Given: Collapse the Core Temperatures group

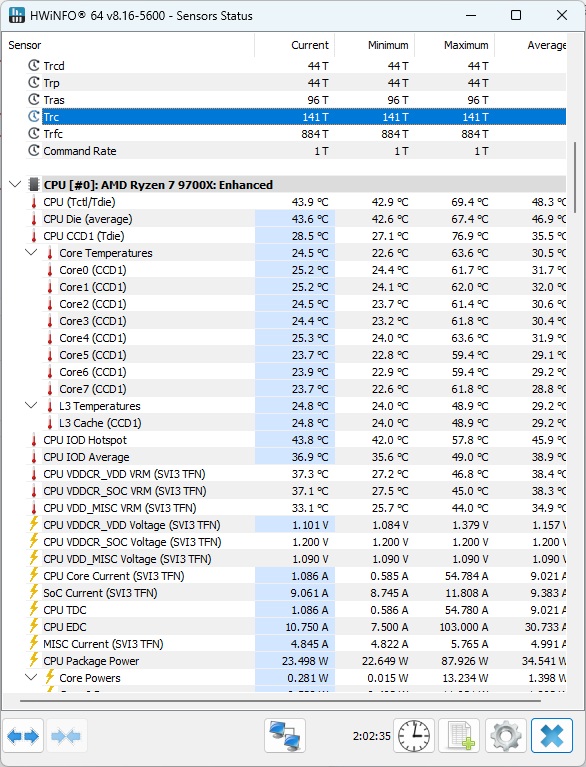Looking at the screenshot, I should coord(31,252).
